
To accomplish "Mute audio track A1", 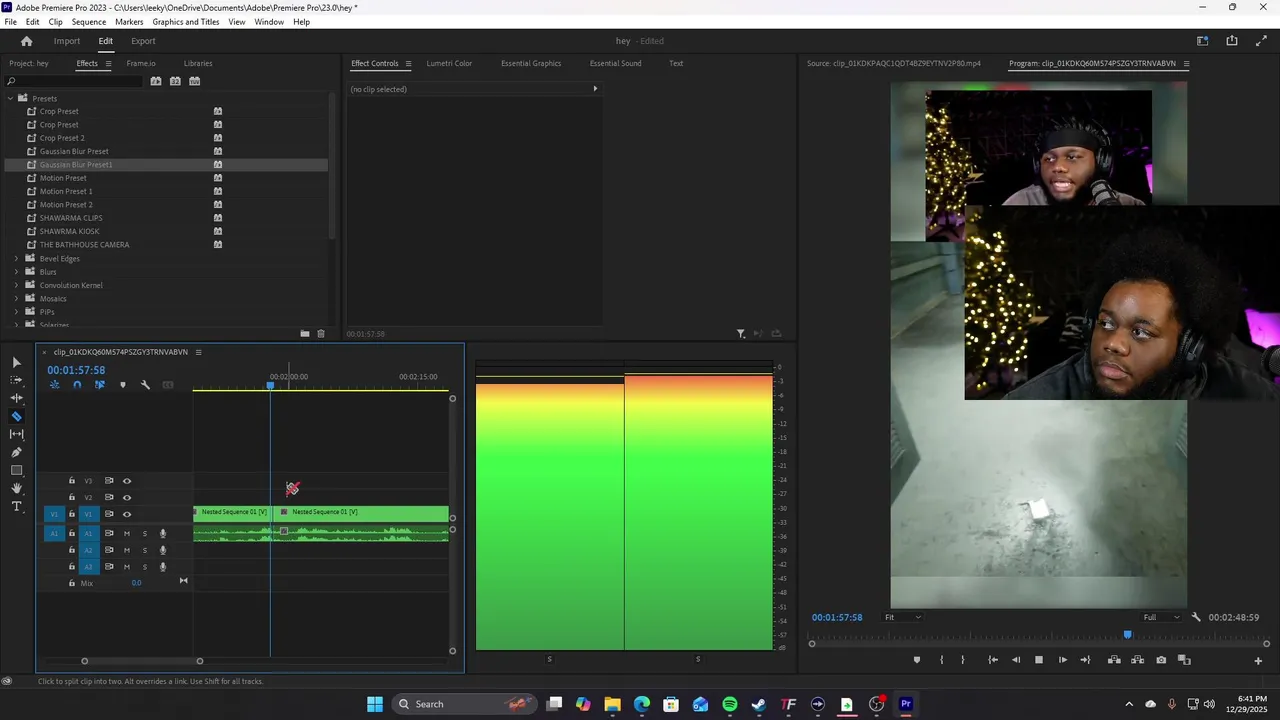I will (x=127, y=534).
